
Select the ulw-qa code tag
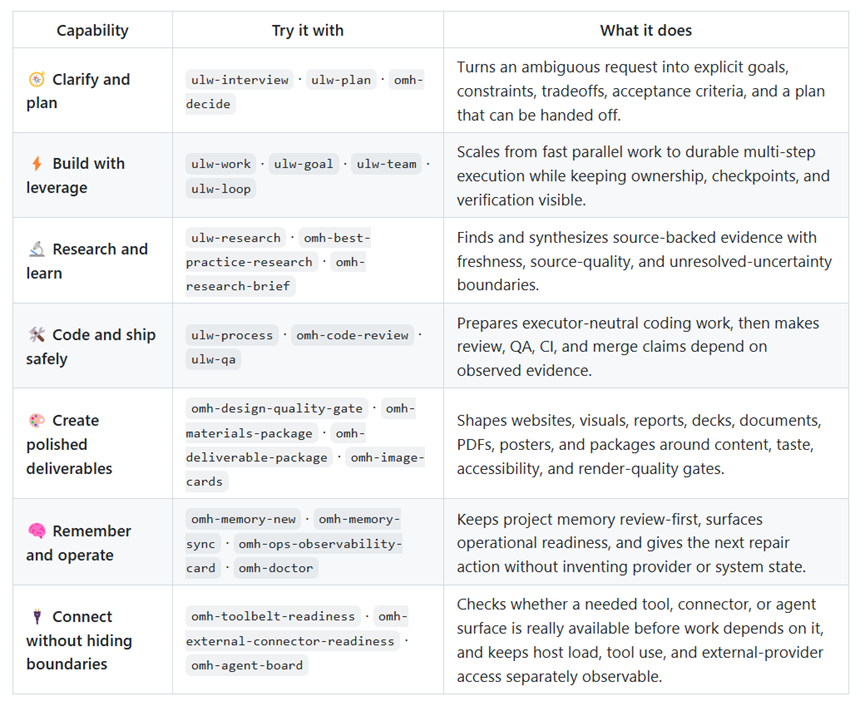point(213,360)
